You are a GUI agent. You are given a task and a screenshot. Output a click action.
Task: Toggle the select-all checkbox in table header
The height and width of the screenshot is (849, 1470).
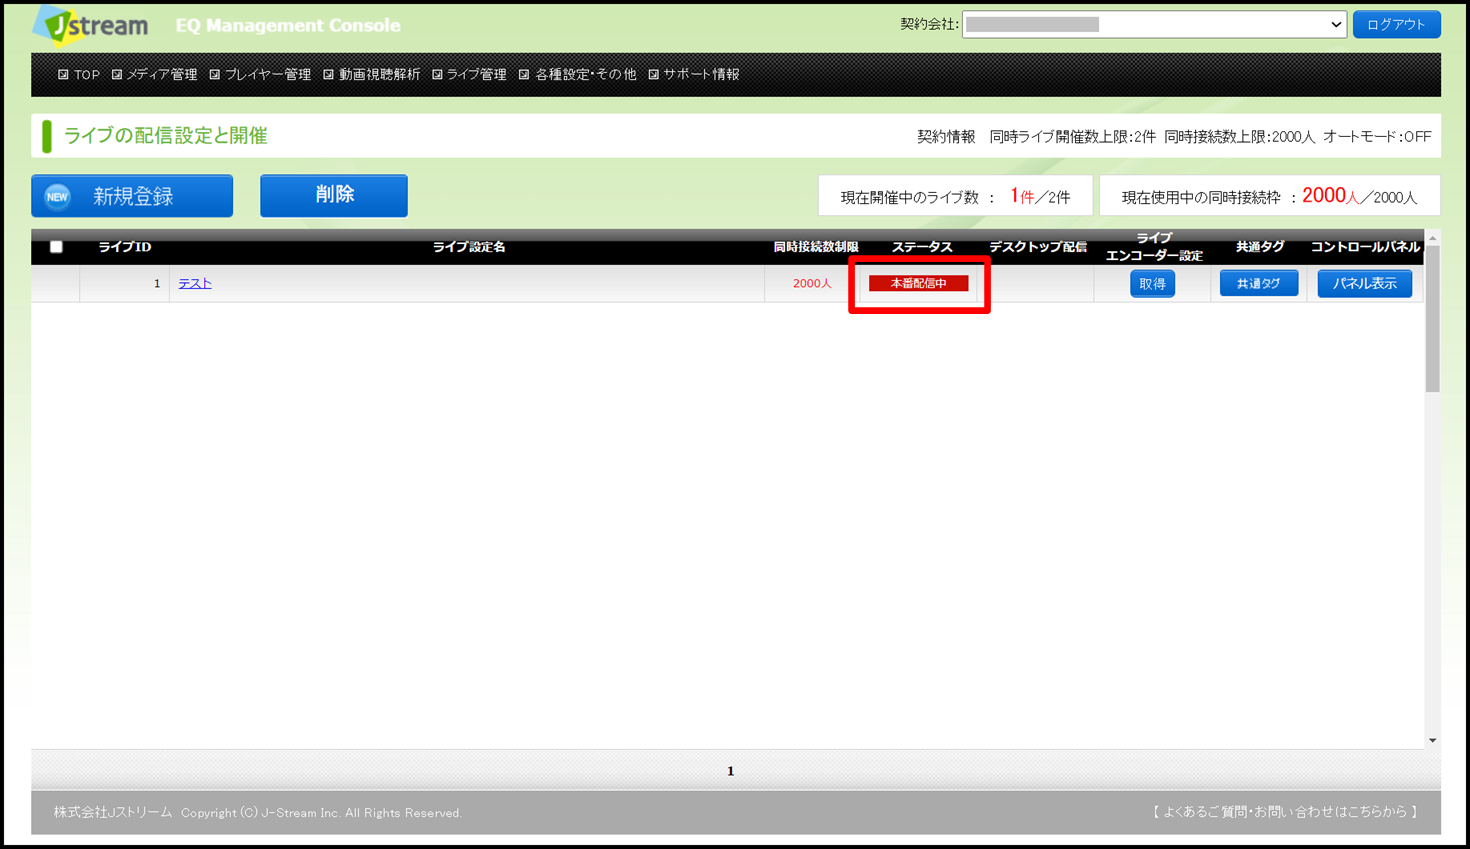tap(56, 247)
